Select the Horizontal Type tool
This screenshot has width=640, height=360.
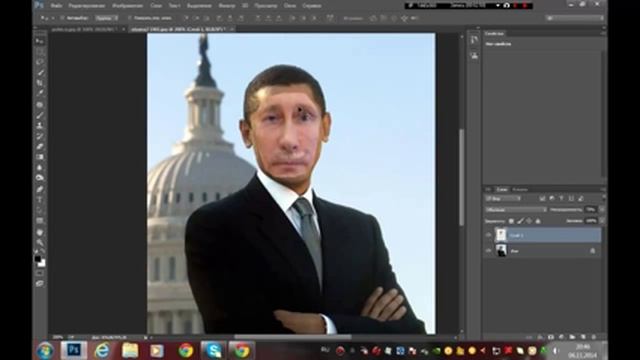click(x=40, y=200)
